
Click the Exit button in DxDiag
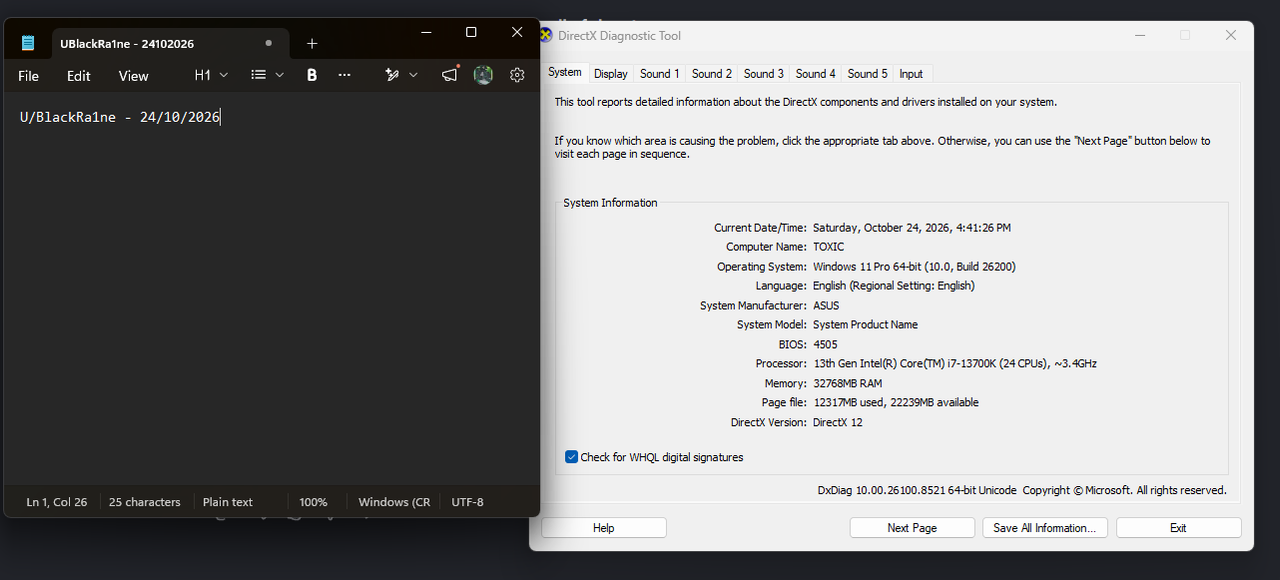(x=1179, y=528)
